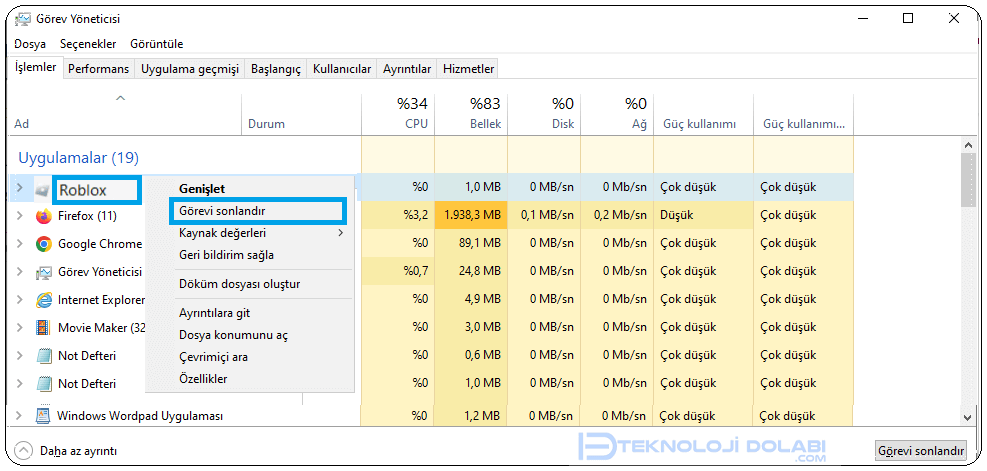The height and width of the screenshot is (471, 987).
Task: Click the first Not Defteri icon
Action: click(43, 356)
